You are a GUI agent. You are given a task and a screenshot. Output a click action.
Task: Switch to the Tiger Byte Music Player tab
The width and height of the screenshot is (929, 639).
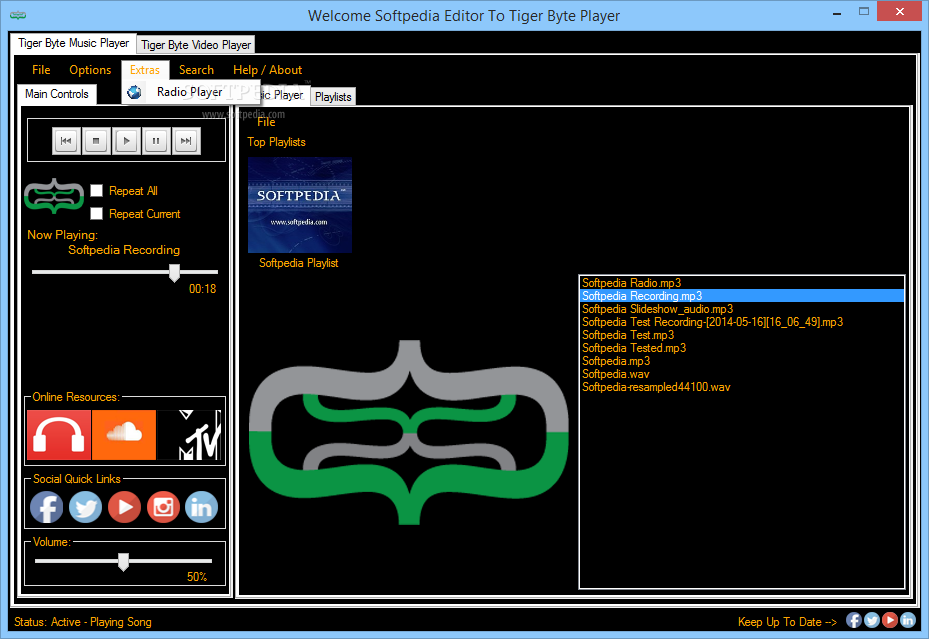(x=73, y=43)
